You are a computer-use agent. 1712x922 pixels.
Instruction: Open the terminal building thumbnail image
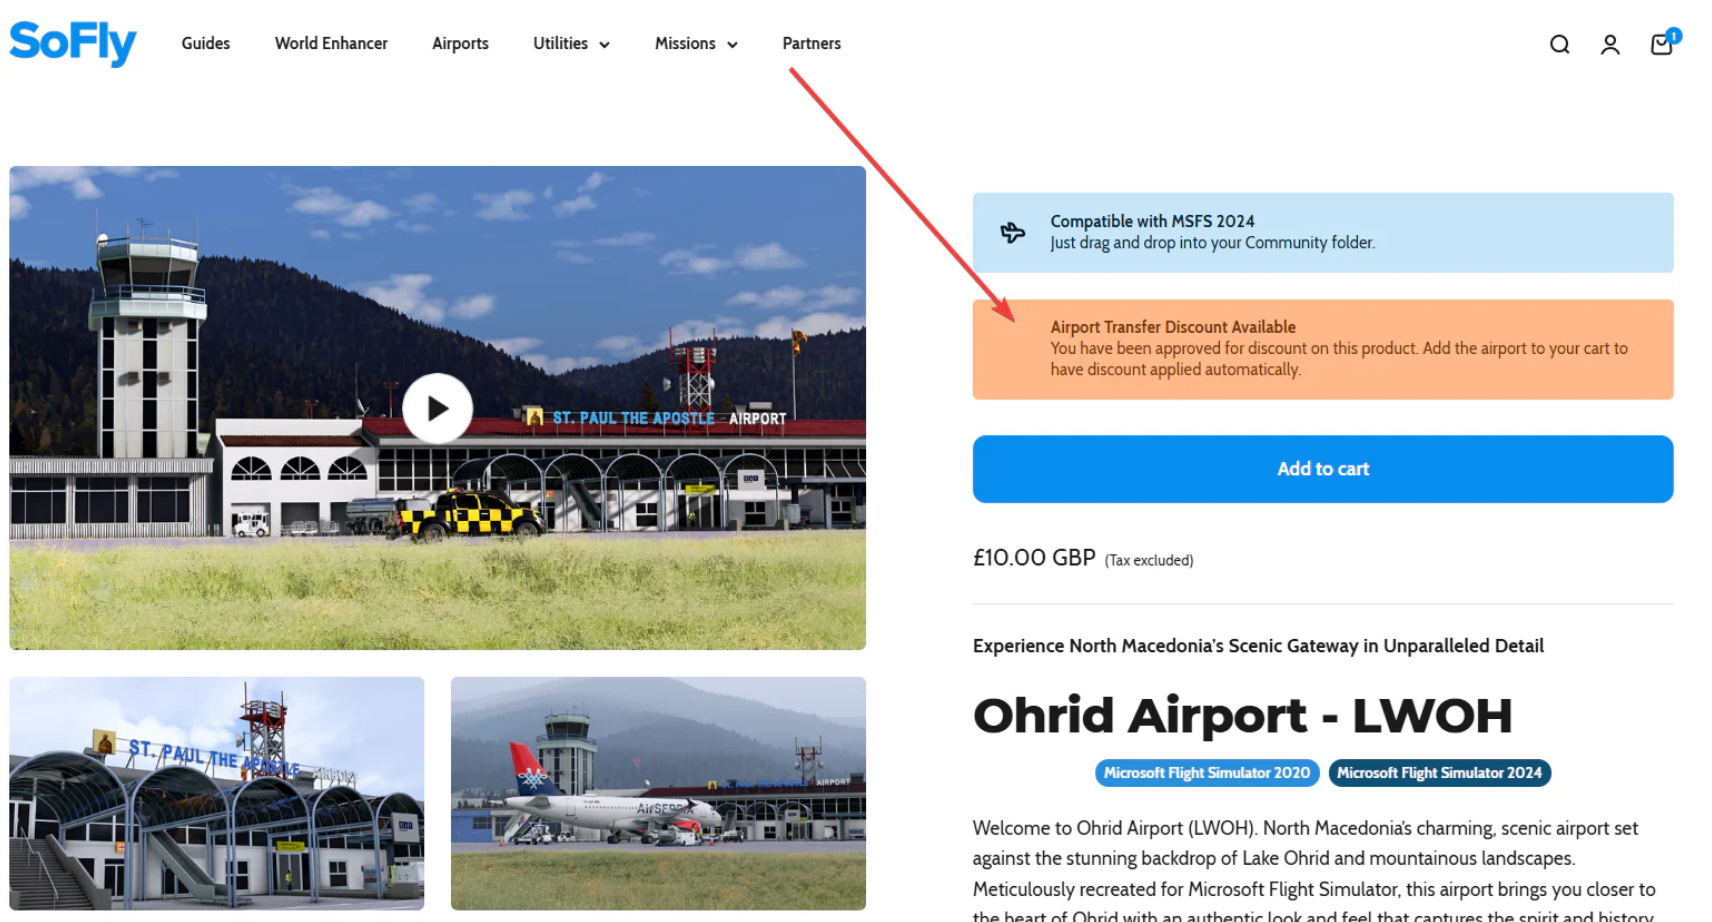click(x=217, y=793)
